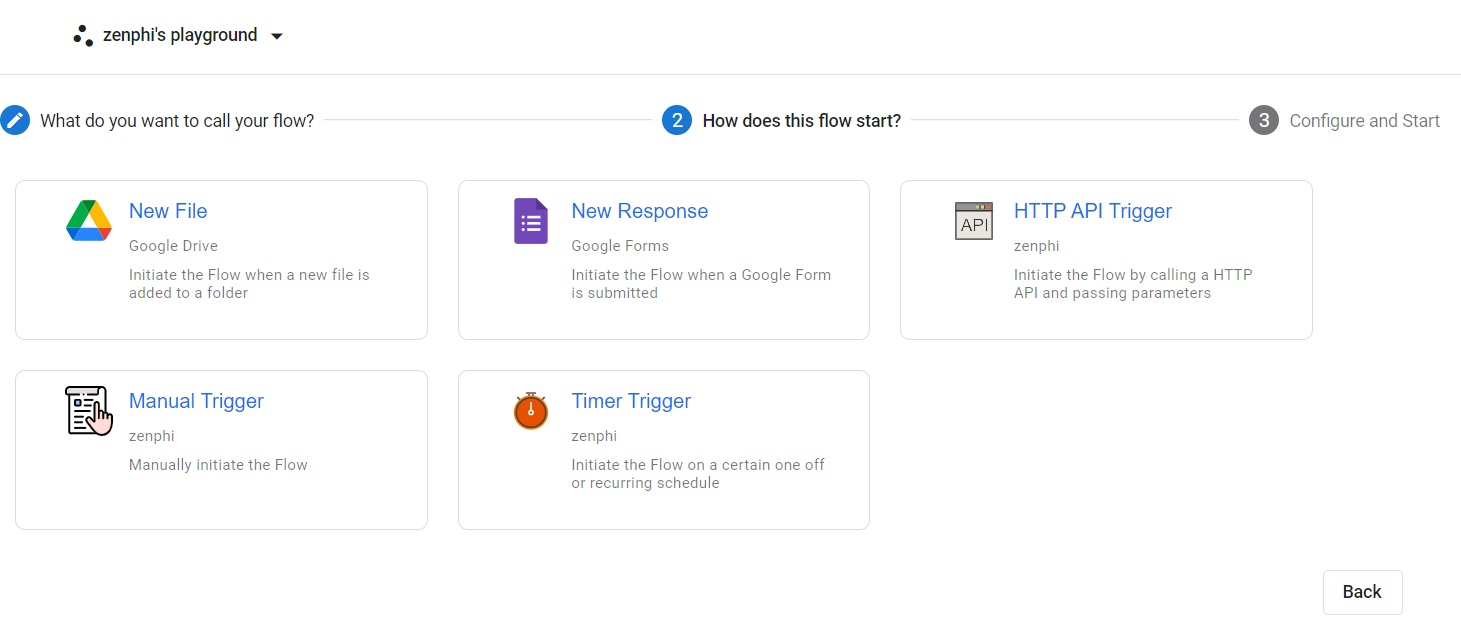Click the Manual Trigger title link

(196, 401)
